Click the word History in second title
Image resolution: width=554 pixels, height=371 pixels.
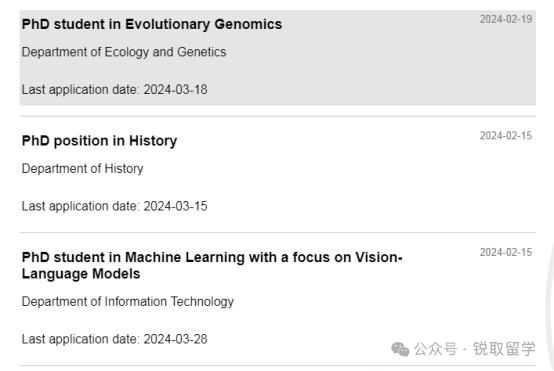coord(153,141)
